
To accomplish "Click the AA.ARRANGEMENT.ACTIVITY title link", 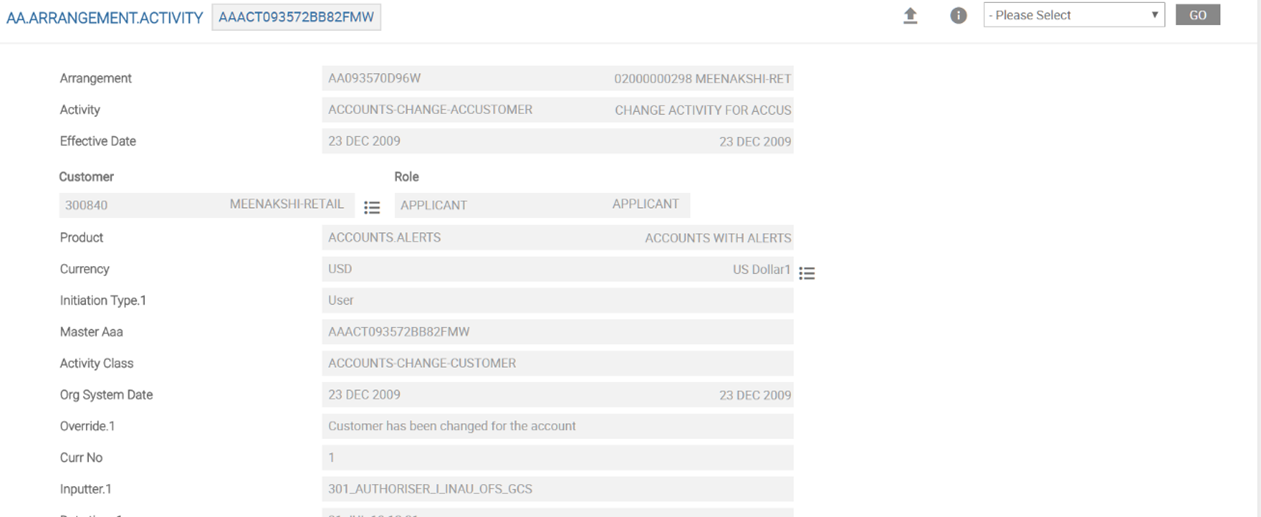I will (x=104, y=18).
